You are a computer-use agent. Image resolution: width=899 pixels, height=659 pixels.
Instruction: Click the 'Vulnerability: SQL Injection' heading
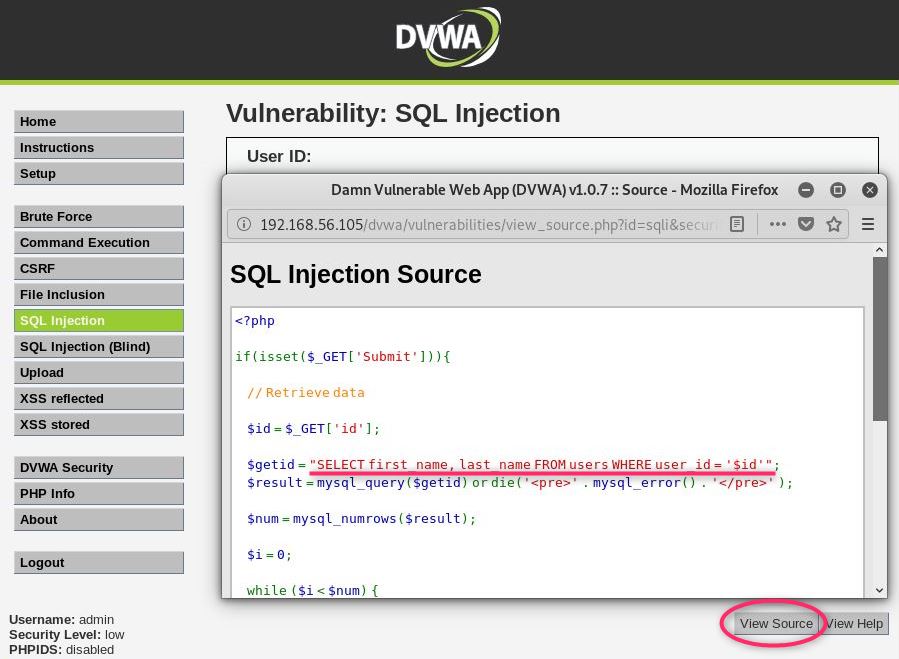[393, 113]
